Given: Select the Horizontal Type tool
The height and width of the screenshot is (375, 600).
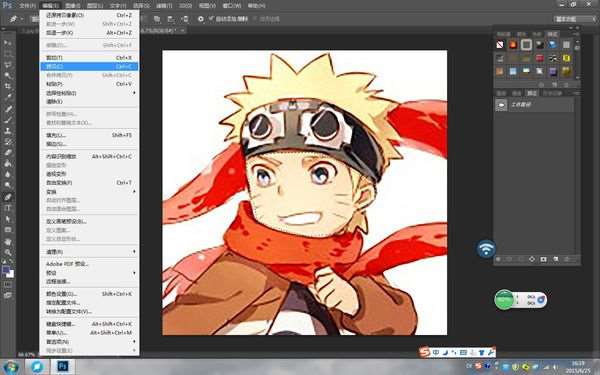Looking at the screenshot, I should 8,209.
